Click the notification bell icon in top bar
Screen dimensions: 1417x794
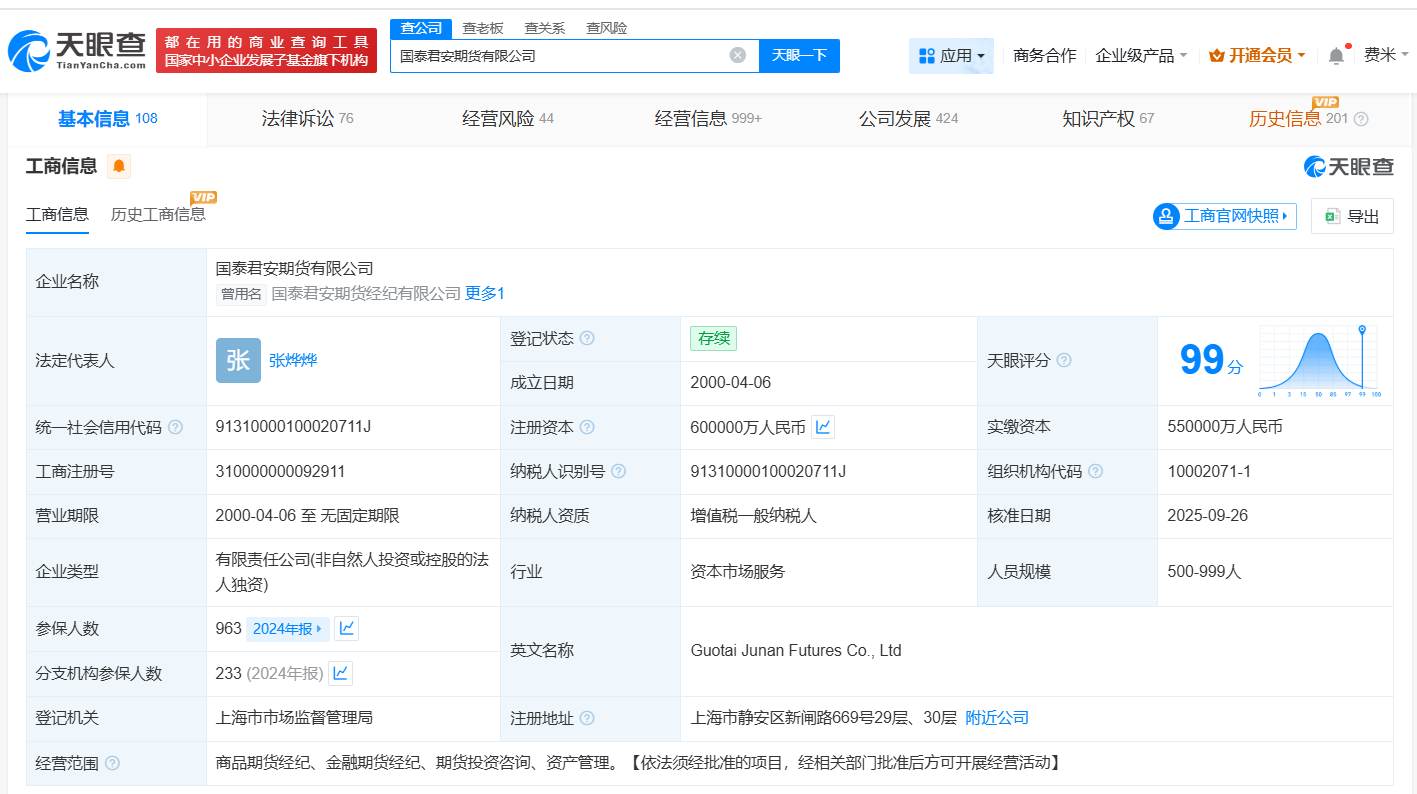coord(1334,56)
